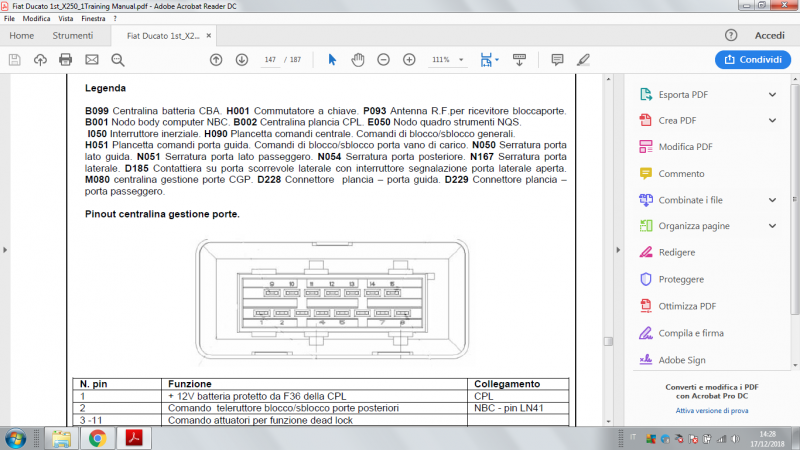Image resolution: width=800 pixels, height=450 pixels.
Task: Click the email envelope icon
Action: tap(92, 60)
